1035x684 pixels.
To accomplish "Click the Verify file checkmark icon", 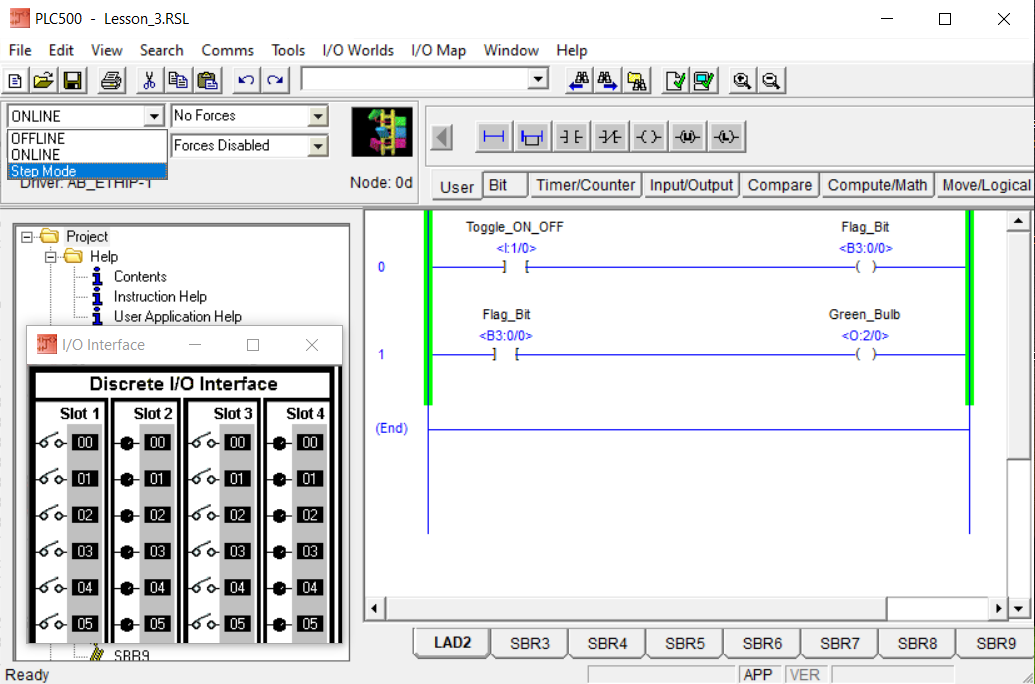I will tap(675, 81).
